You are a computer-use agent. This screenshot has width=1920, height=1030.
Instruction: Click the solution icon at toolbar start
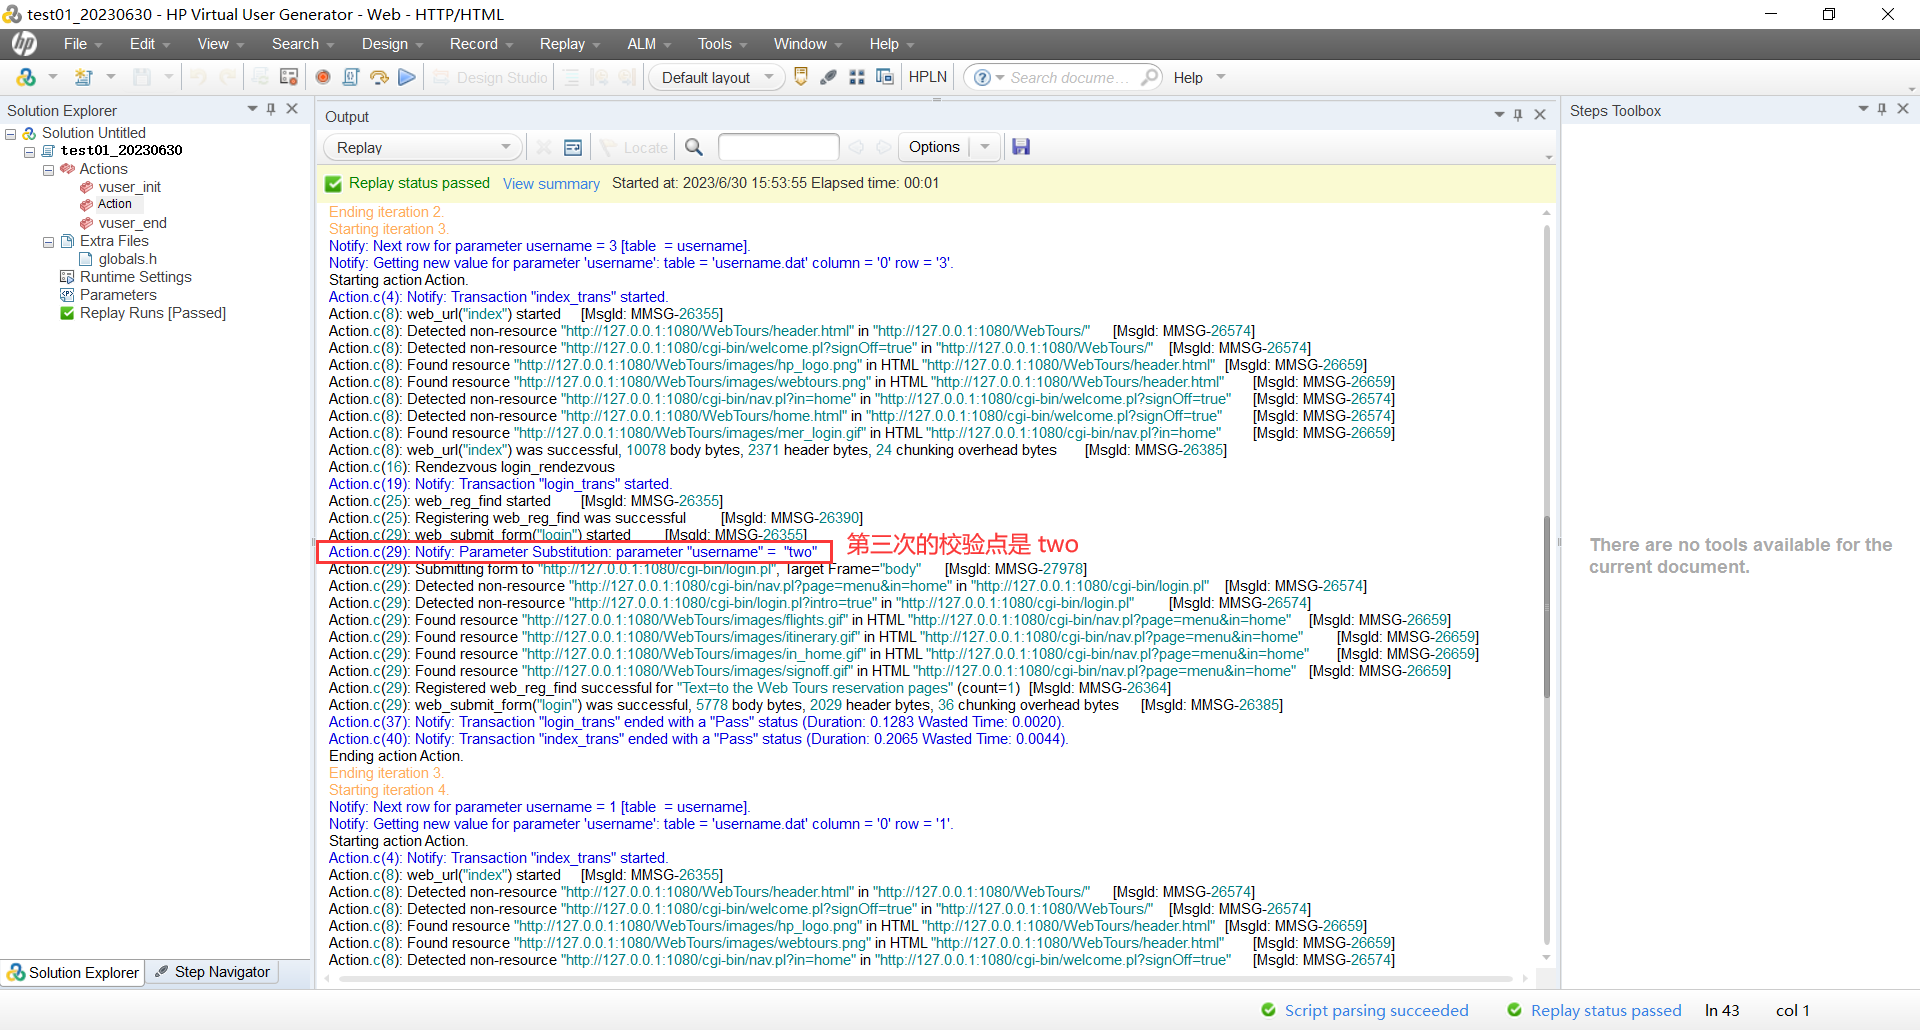(x=26, y=77)
